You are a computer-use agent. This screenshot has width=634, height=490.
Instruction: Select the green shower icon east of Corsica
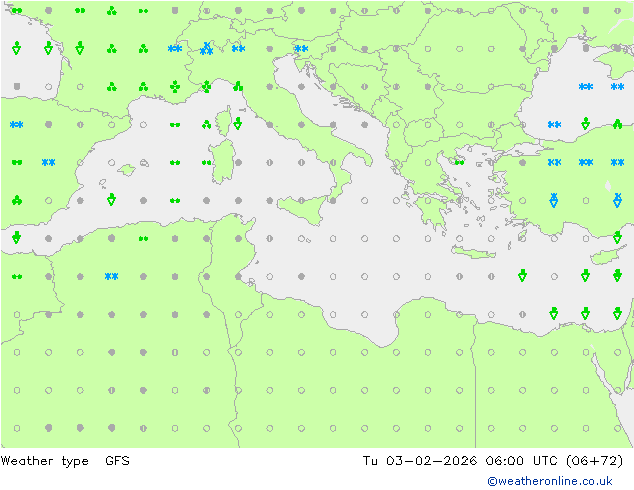pyautogui.click(x=238, y=124)
